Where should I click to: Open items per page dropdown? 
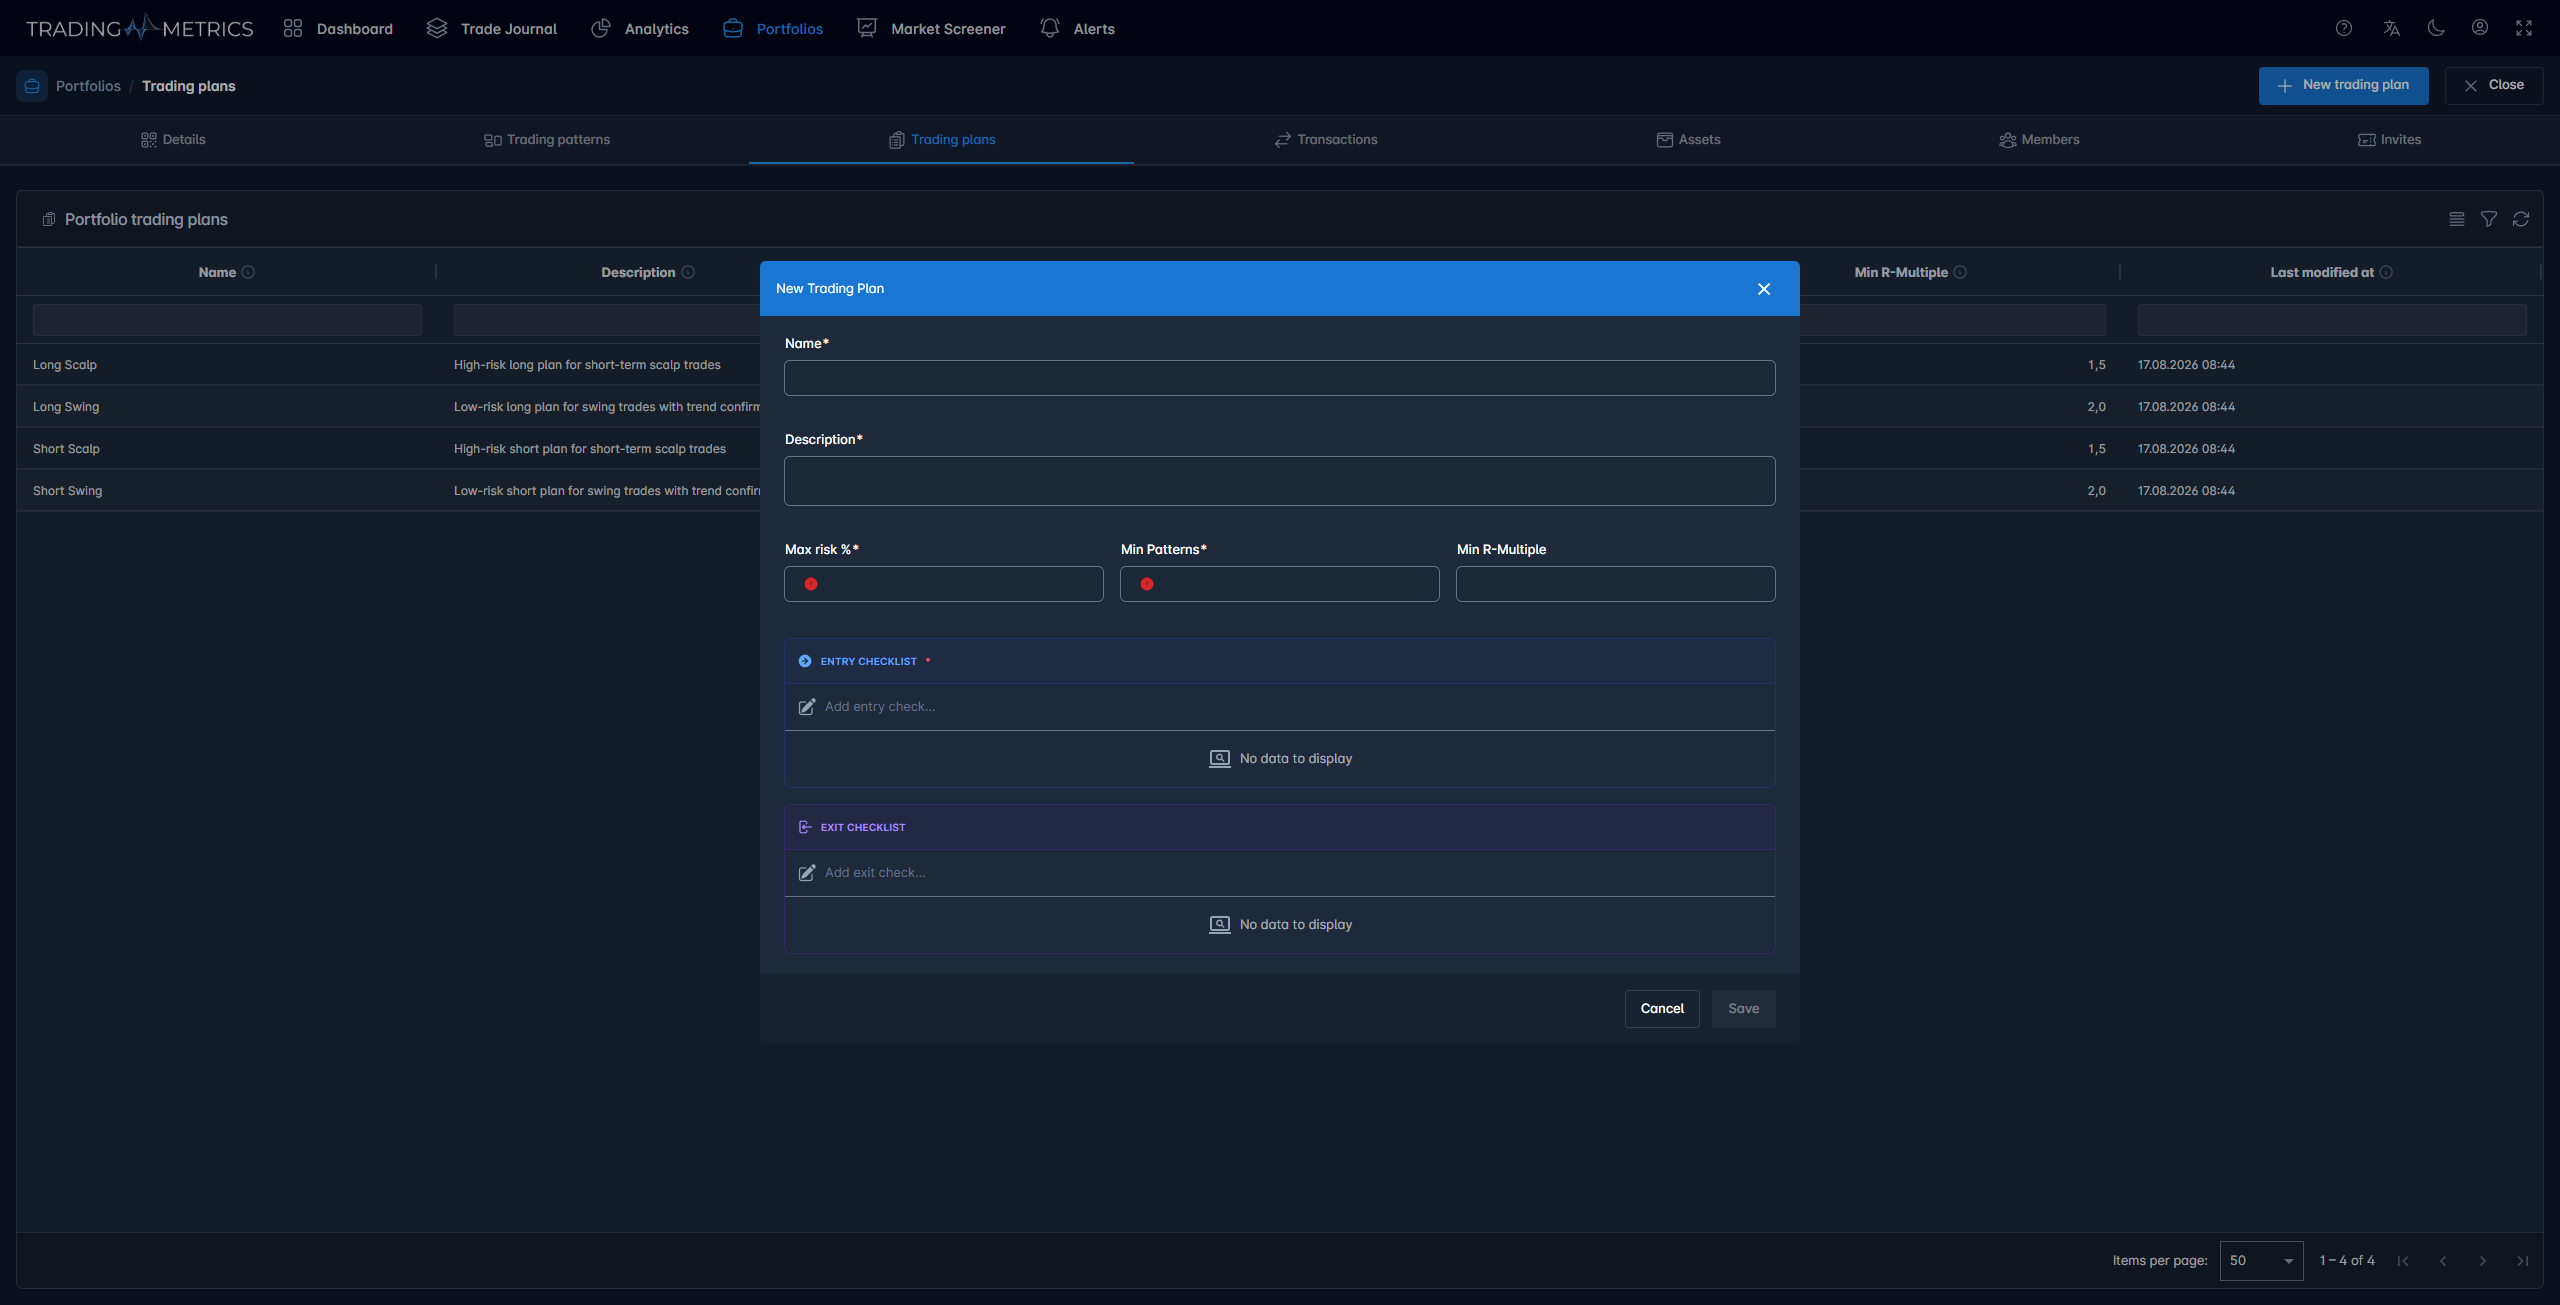pyautogui.click(x=2261, y=1261)
